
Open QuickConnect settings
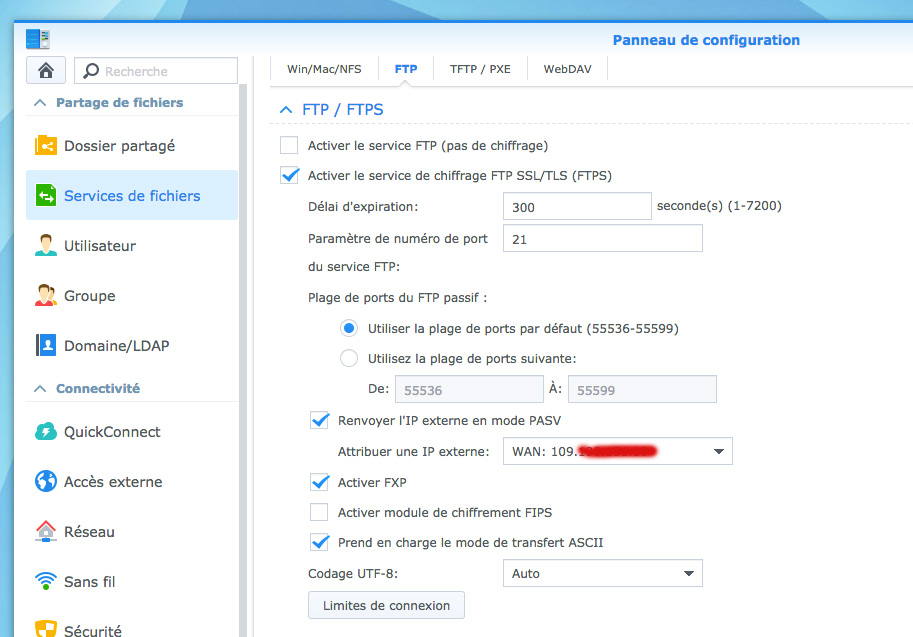coord(112,432)
